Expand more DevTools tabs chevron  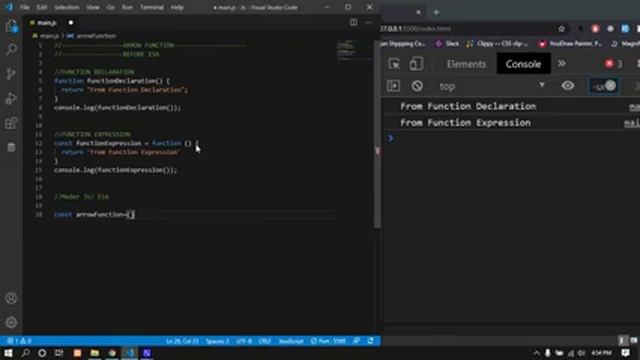tap(562, 64)
